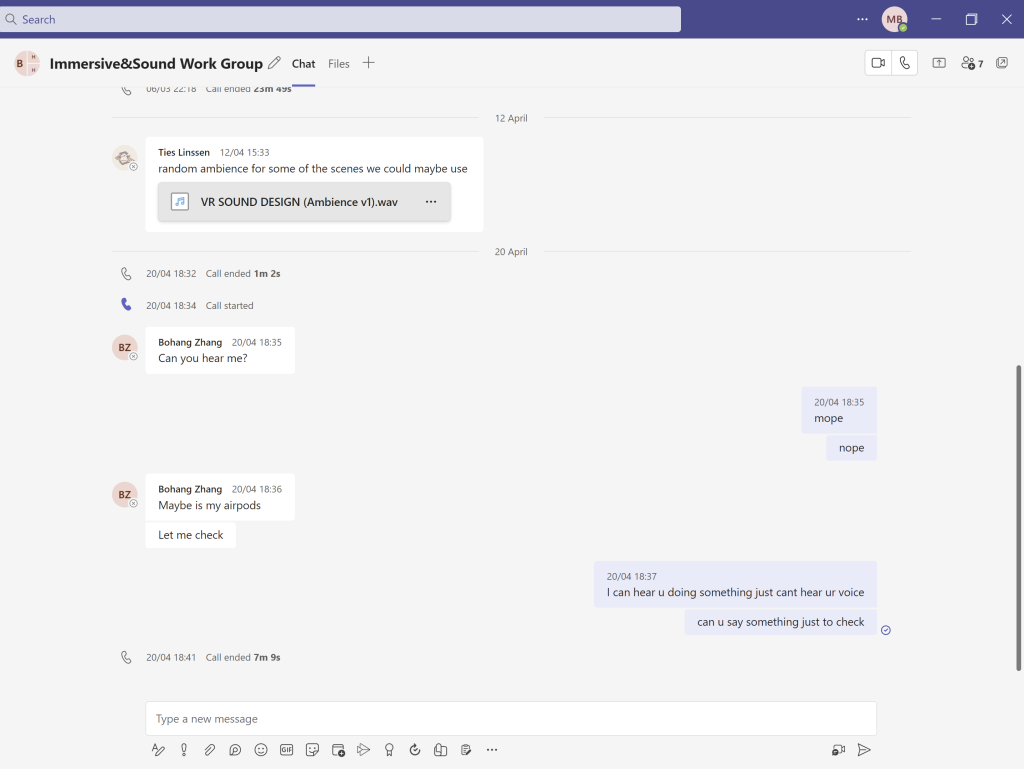Open the GIF picker
1024x769 pixels.
click(x=287, y=750)
